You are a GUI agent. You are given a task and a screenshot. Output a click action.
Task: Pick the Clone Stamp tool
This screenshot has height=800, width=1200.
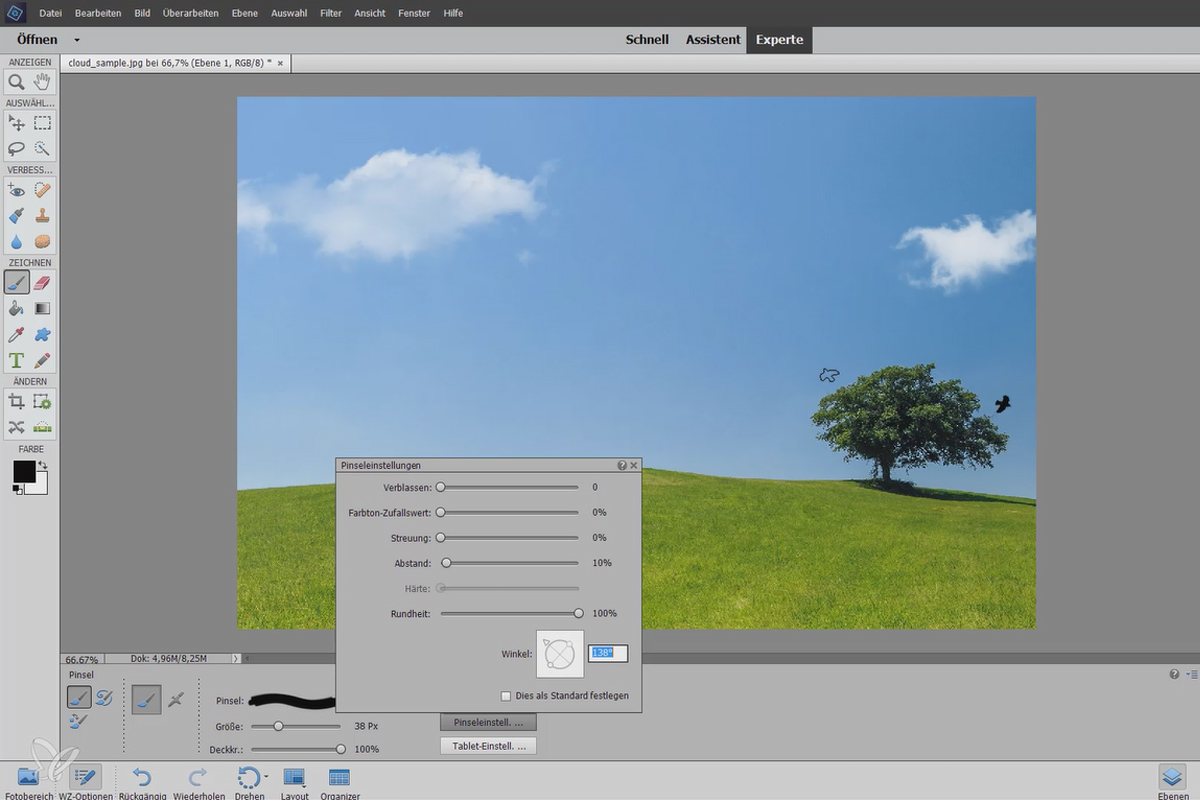[42, 215]
